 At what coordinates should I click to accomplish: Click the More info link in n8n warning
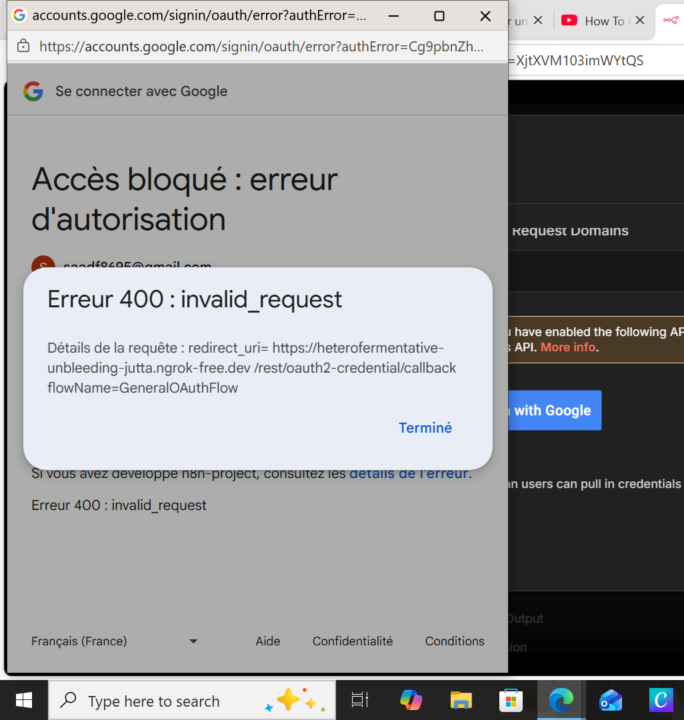point(568,347)
